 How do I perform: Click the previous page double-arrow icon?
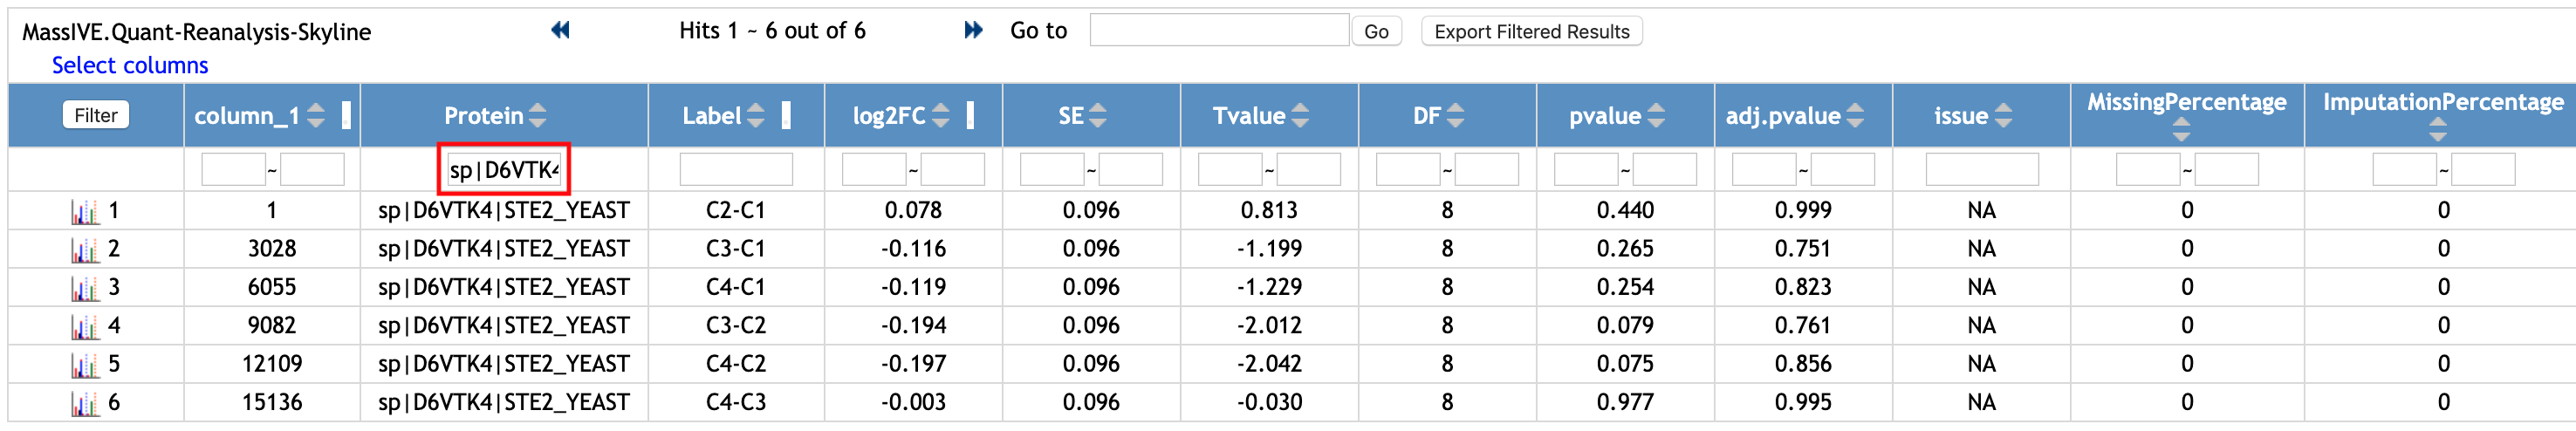coord(560,30)
